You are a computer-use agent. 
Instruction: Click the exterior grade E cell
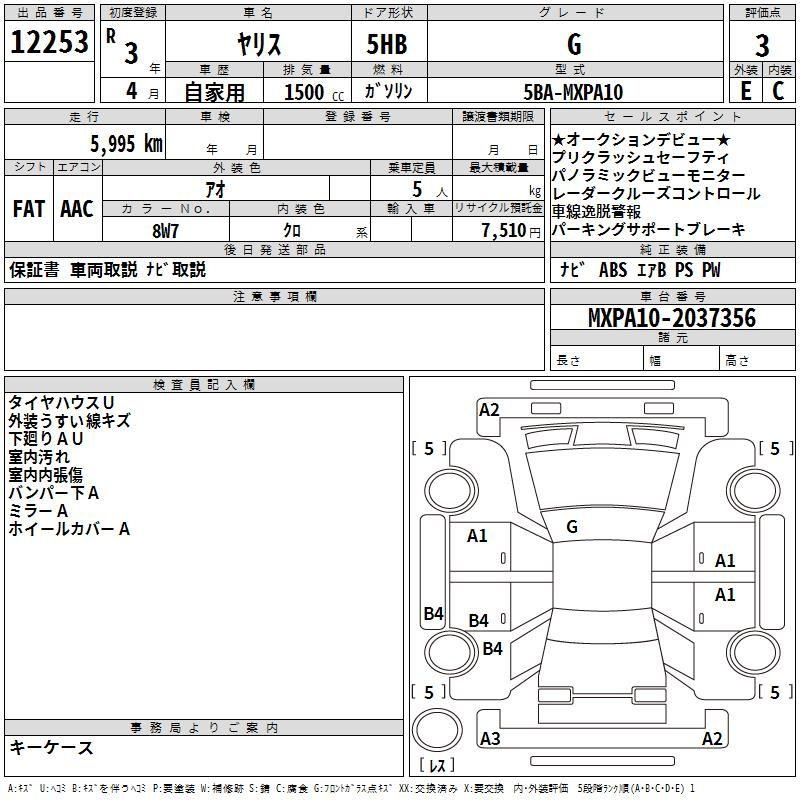point(745,91)
